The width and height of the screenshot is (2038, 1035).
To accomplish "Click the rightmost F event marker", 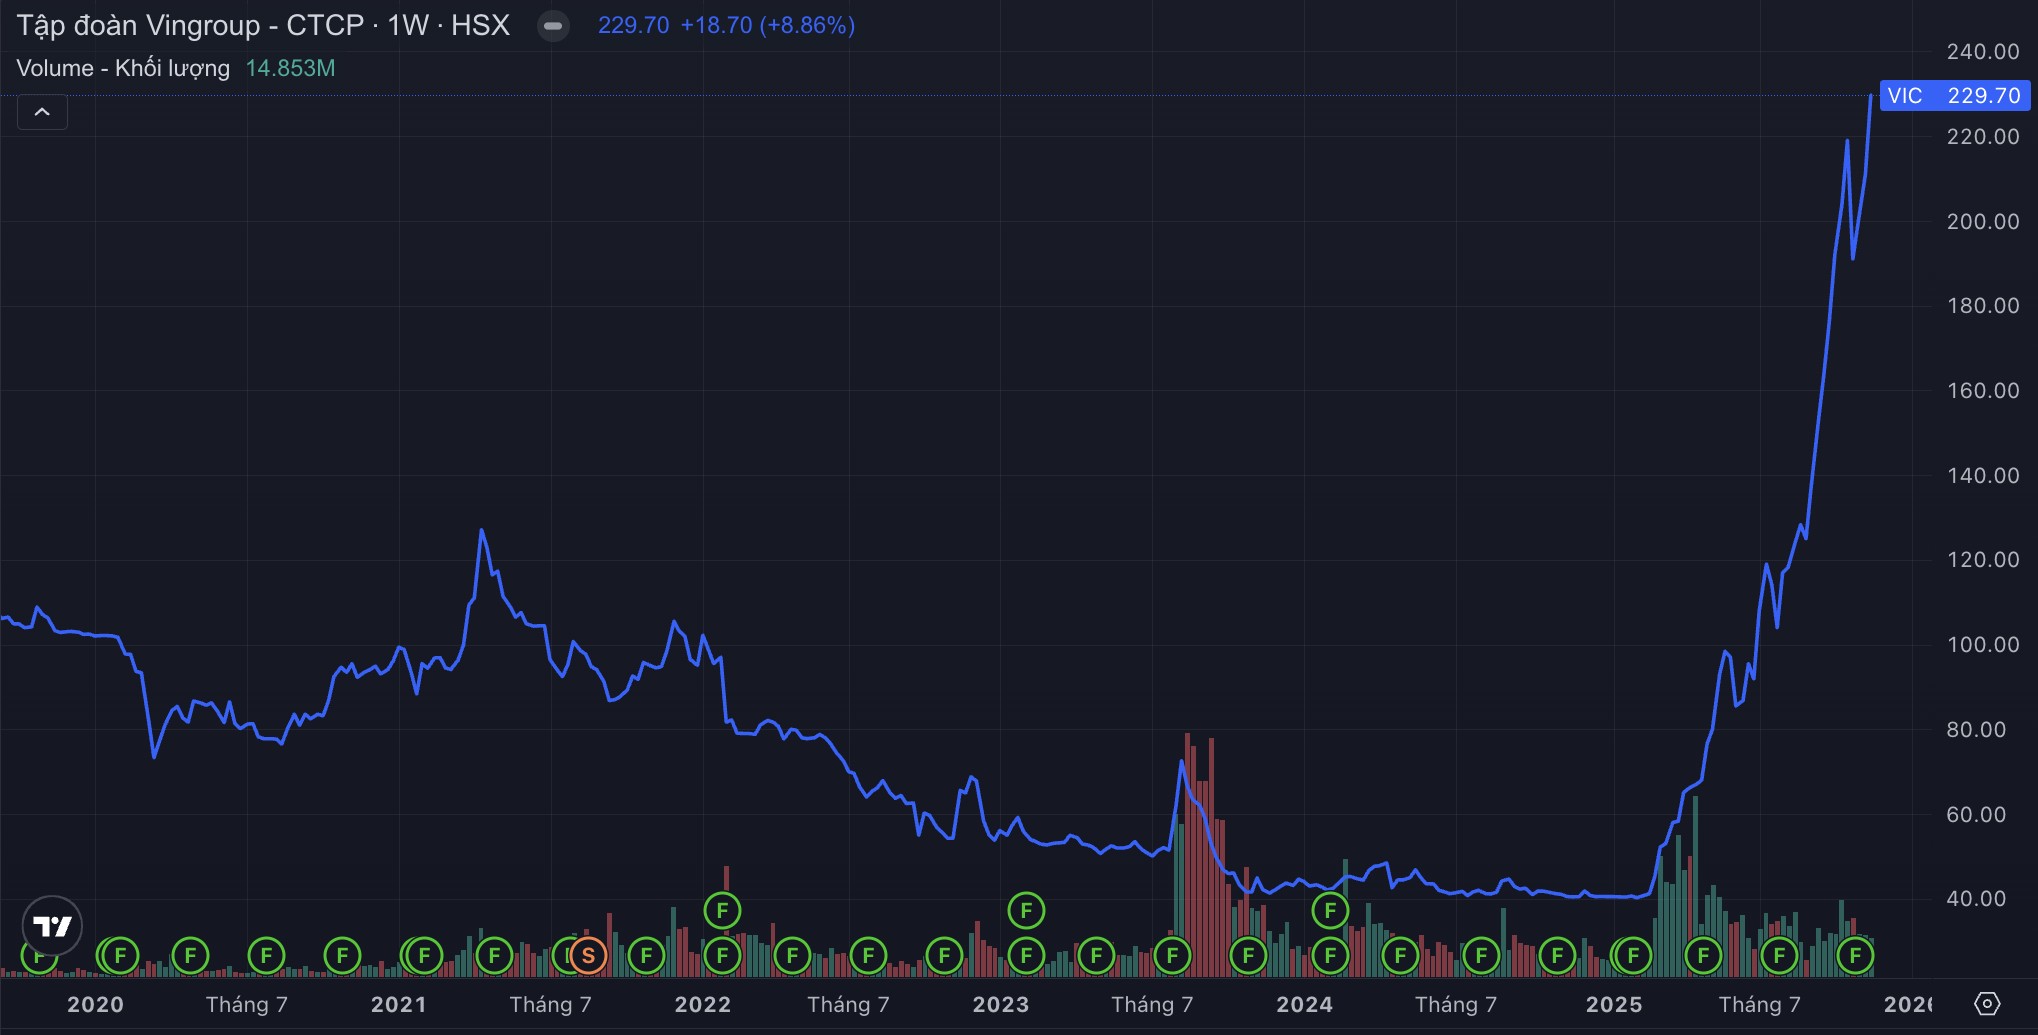I will 1855,956.
